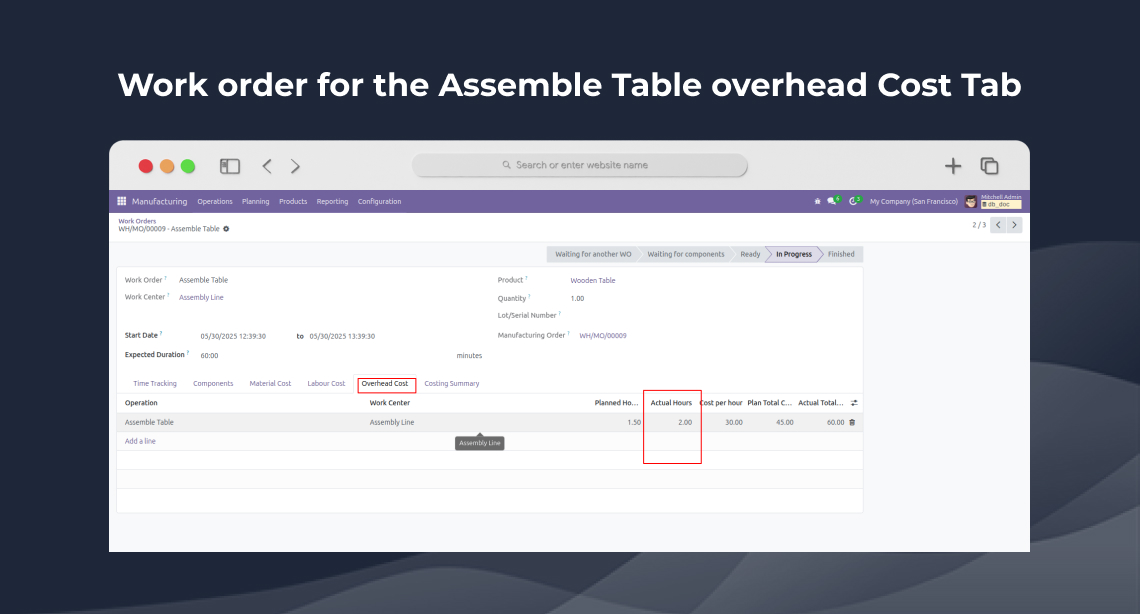Switch to the Costing Summary tab
The width and height of the screenshot is (1140, 614).
[451, 384]
